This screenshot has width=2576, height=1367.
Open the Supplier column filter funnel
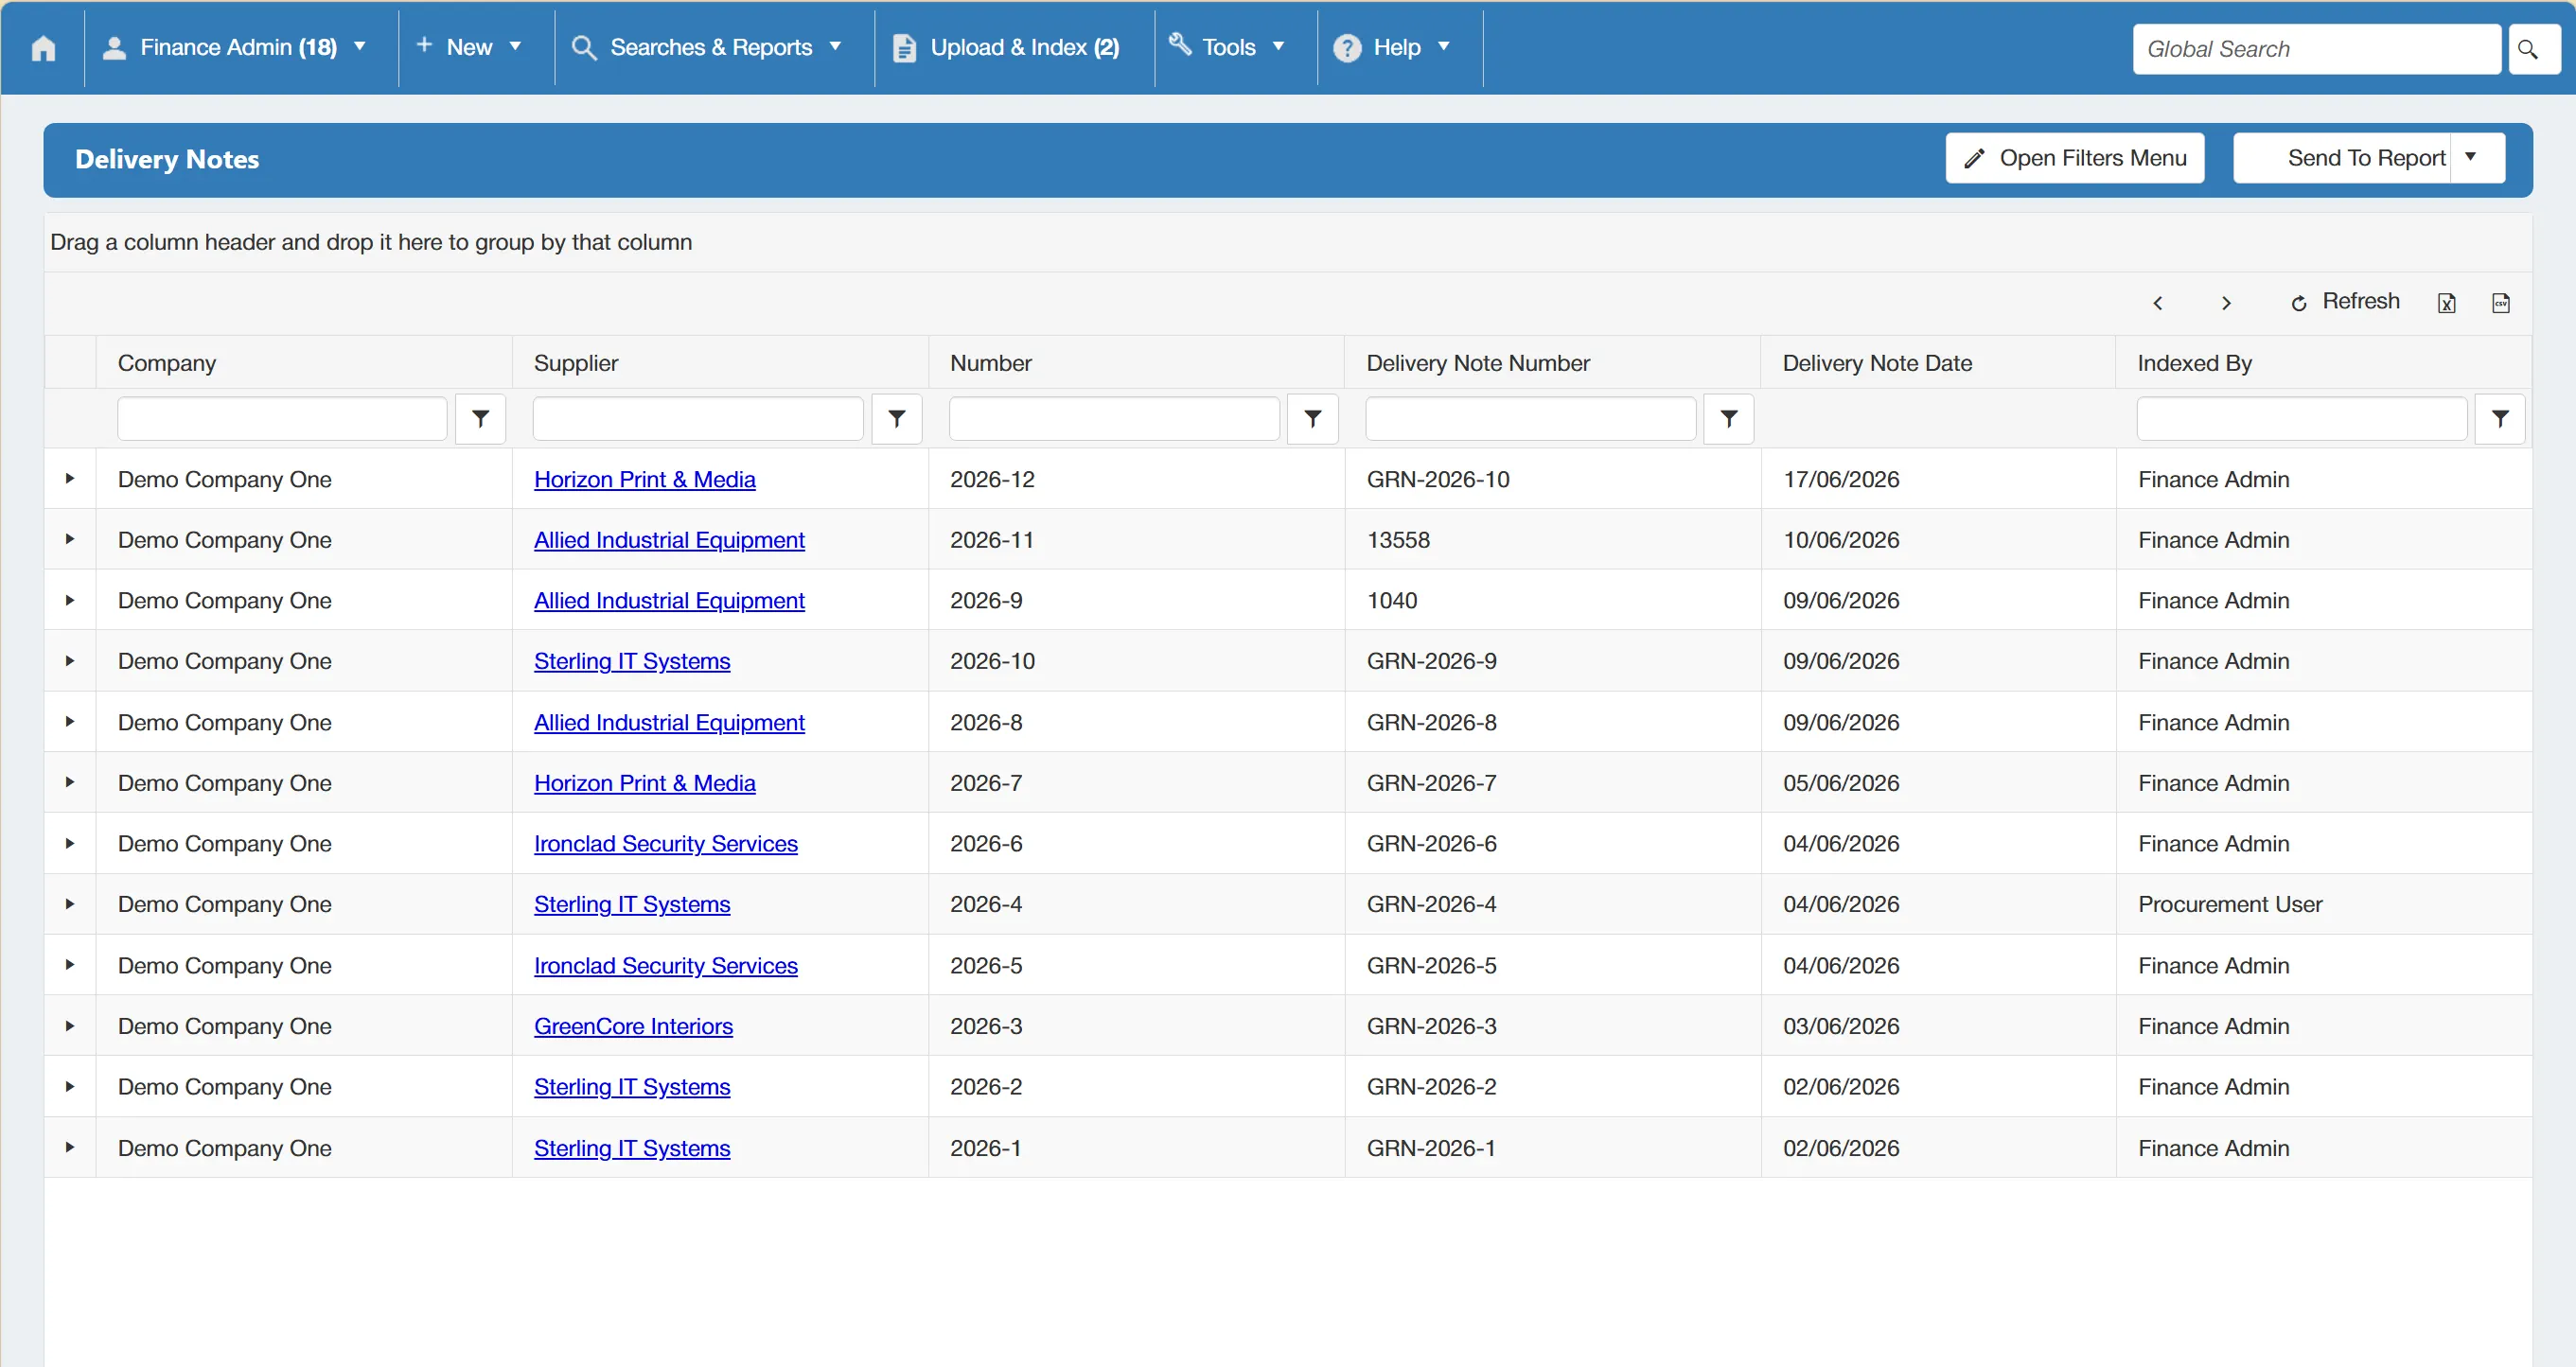pos(897,418)
